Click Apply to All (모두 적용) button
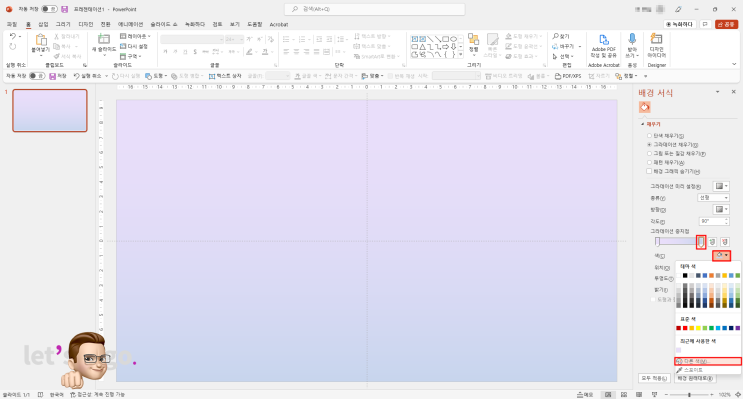Image resolution: width=743 pixels, height=399 pixels. (654, 378)
